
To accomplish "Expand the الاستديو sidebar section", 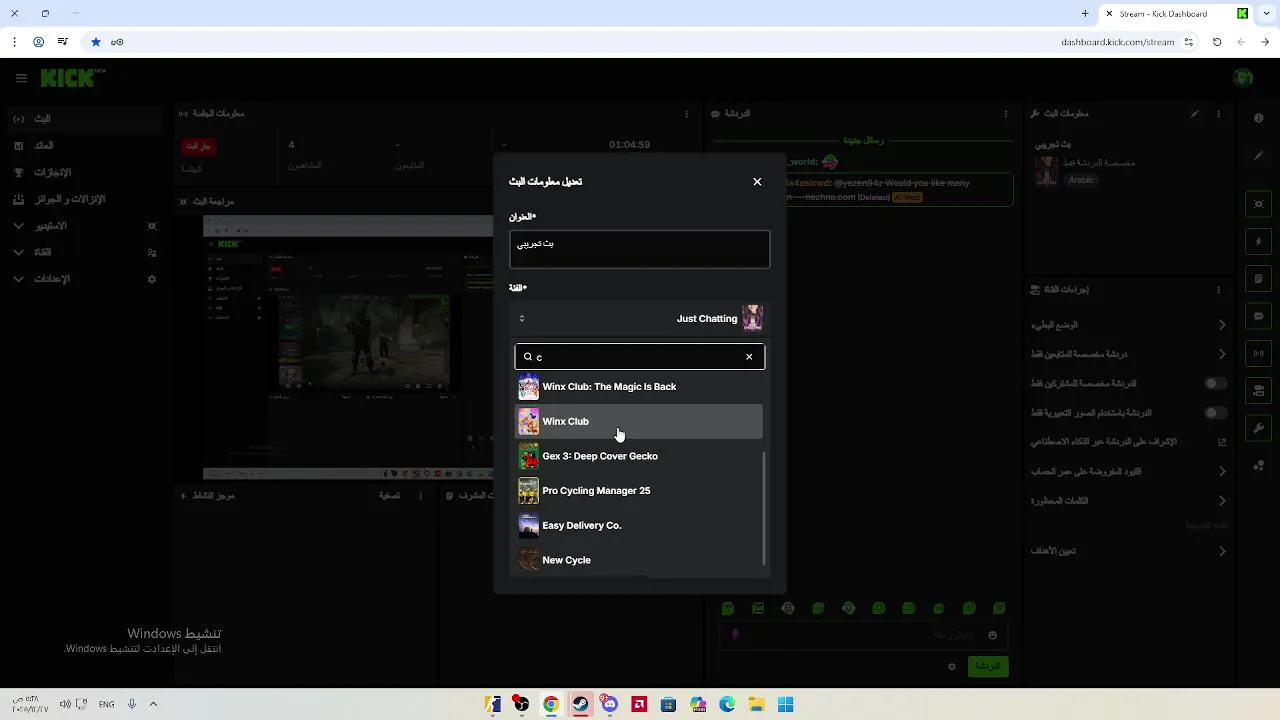I will point(18,226).
